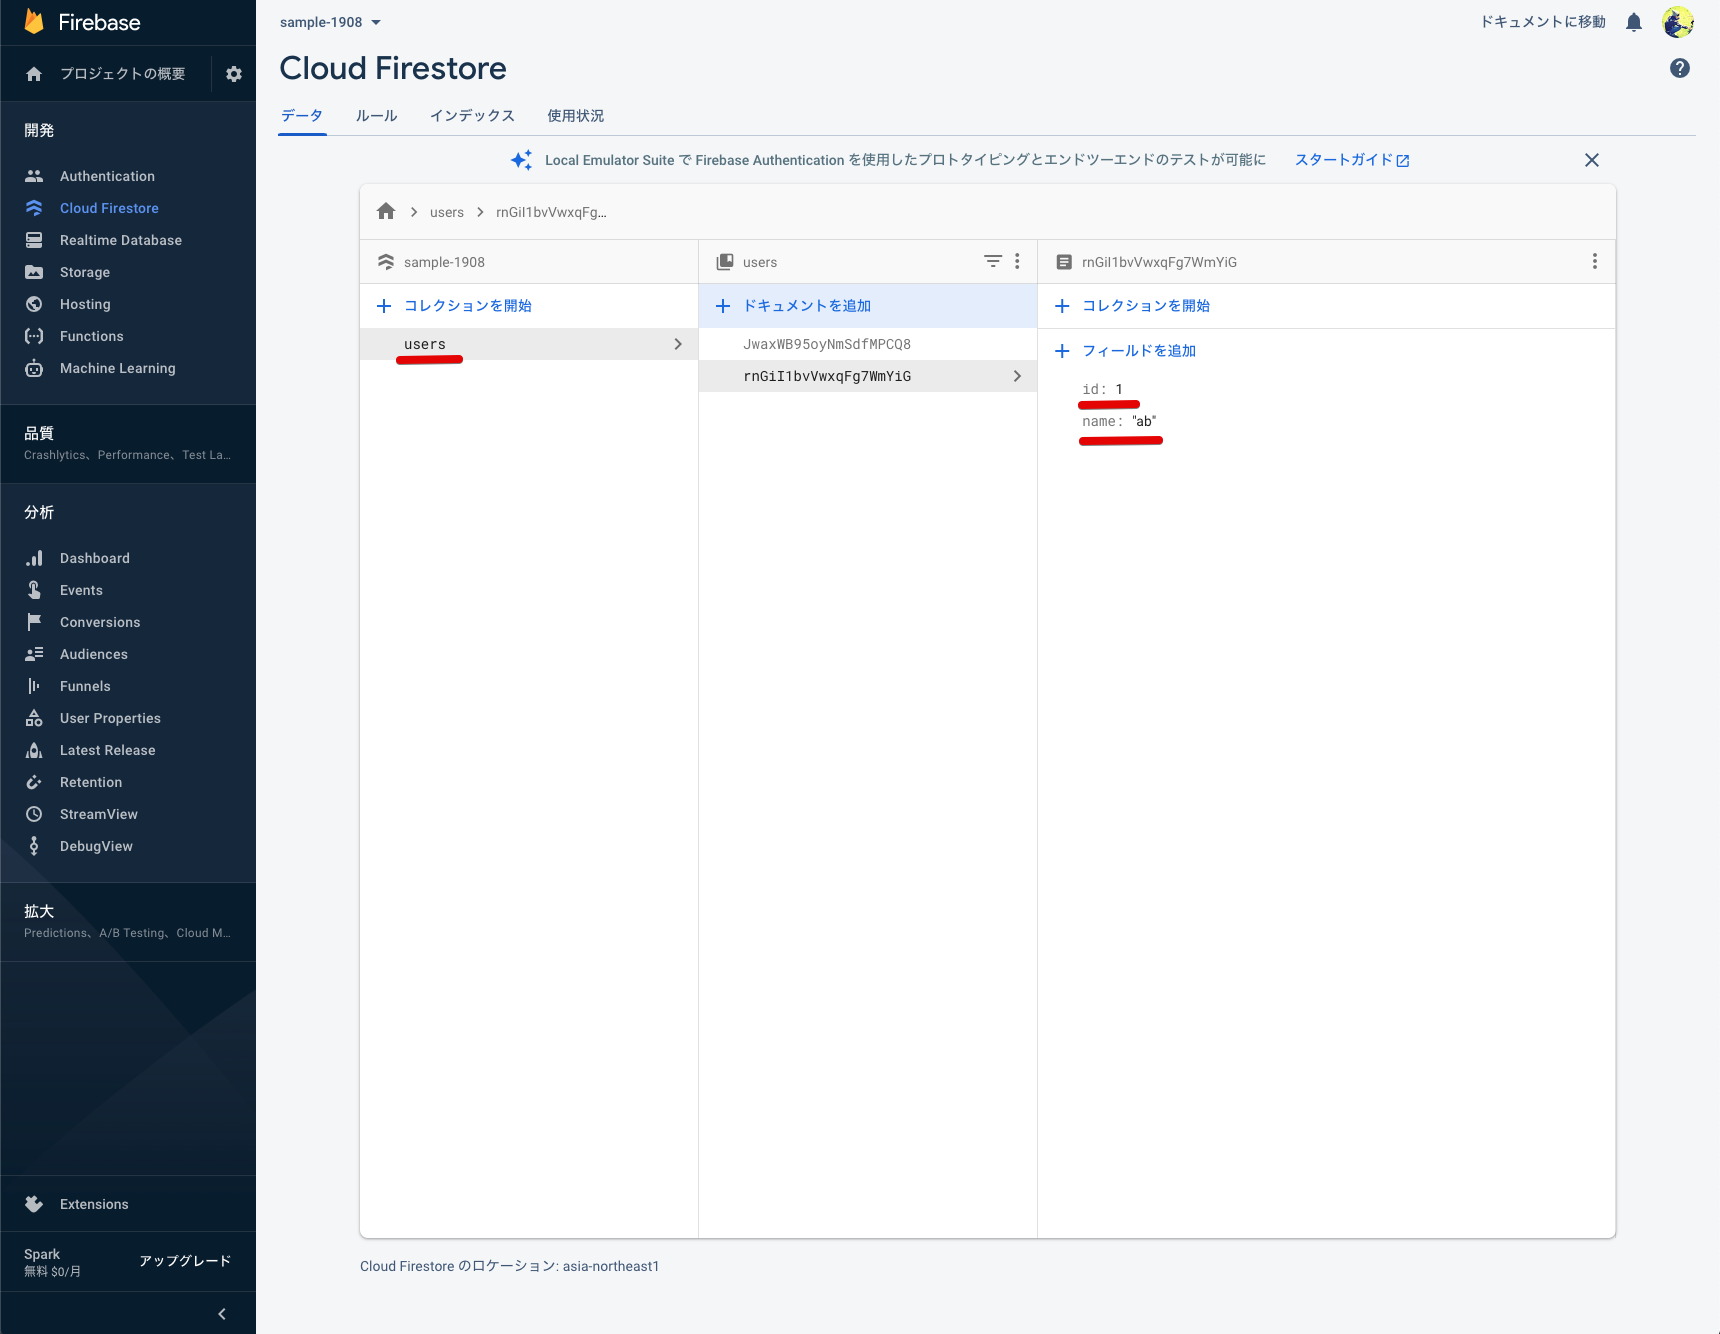Open users collection three-dot menu
The height and width of the screenshot is (1334, 1720).
click(x=1017, y=261)
